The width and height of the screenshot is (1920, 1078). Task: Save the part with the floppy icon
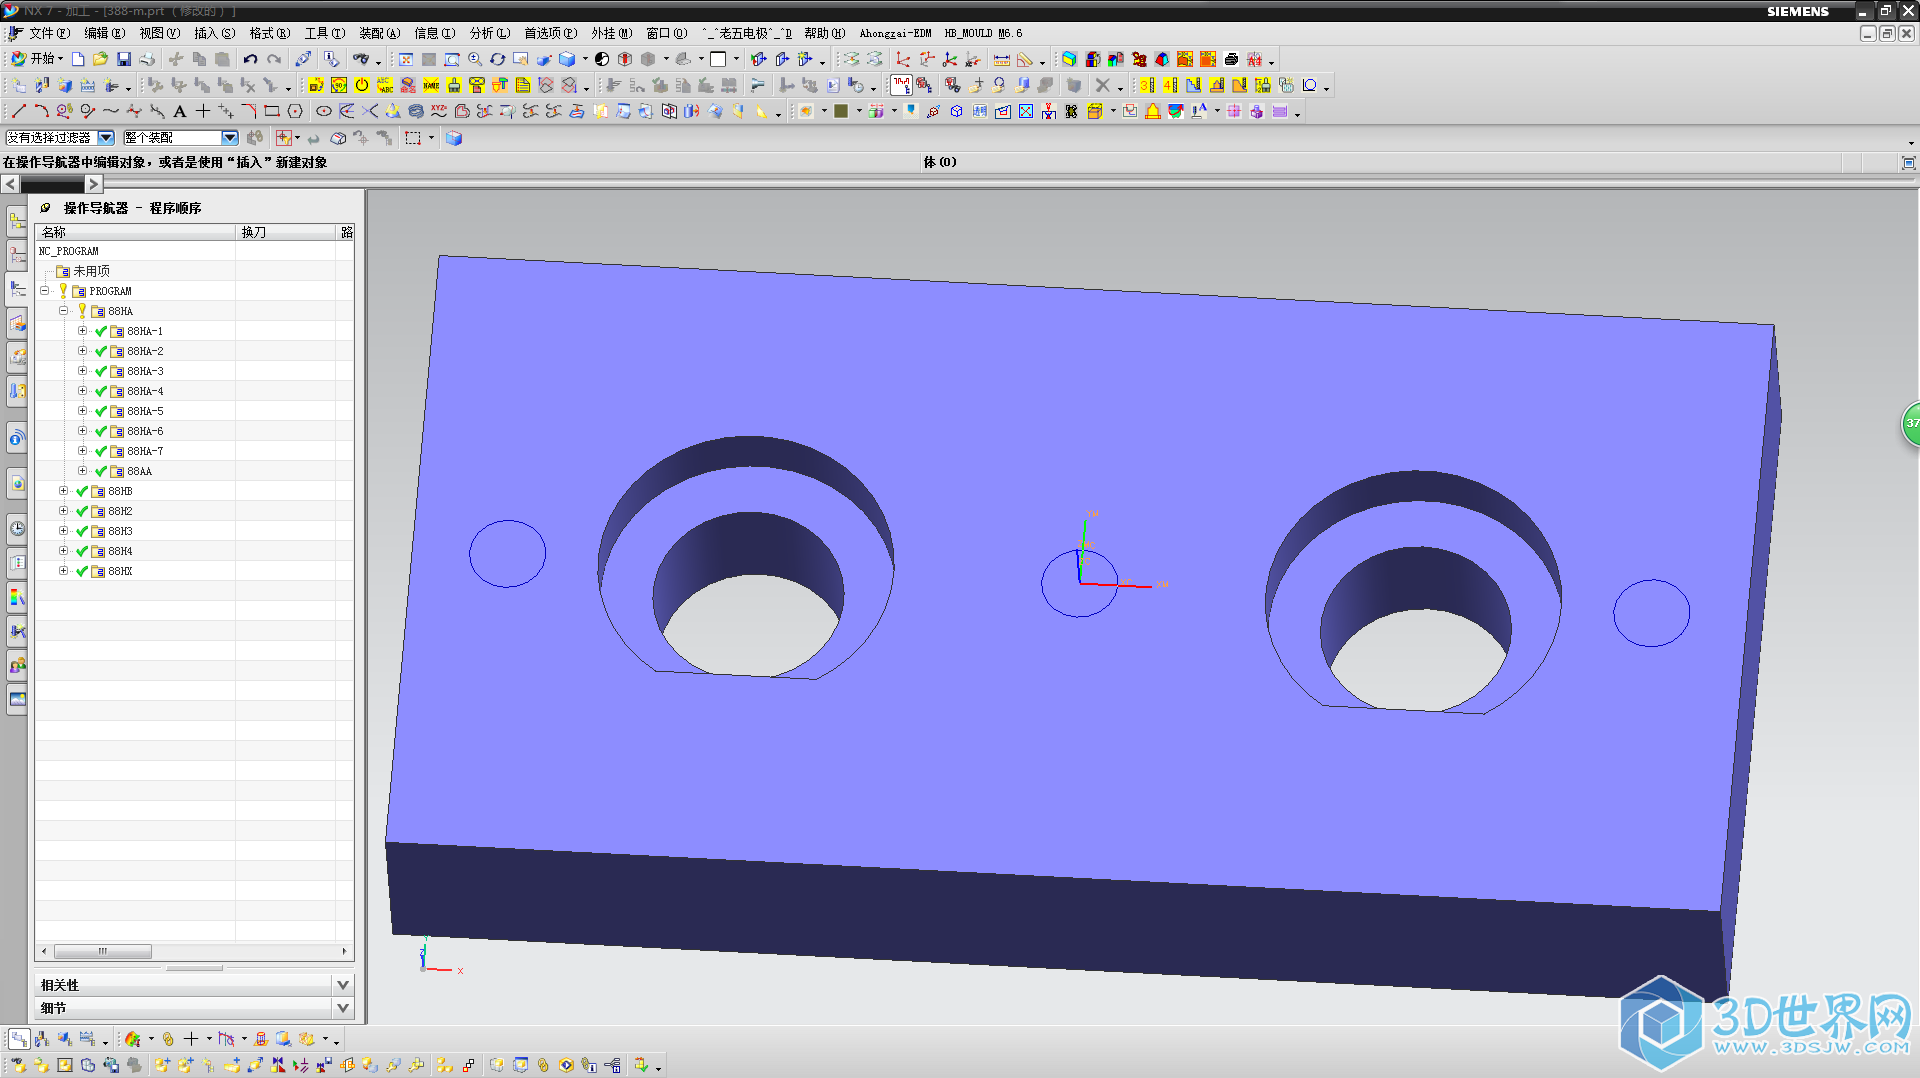(x=124, y=59)
